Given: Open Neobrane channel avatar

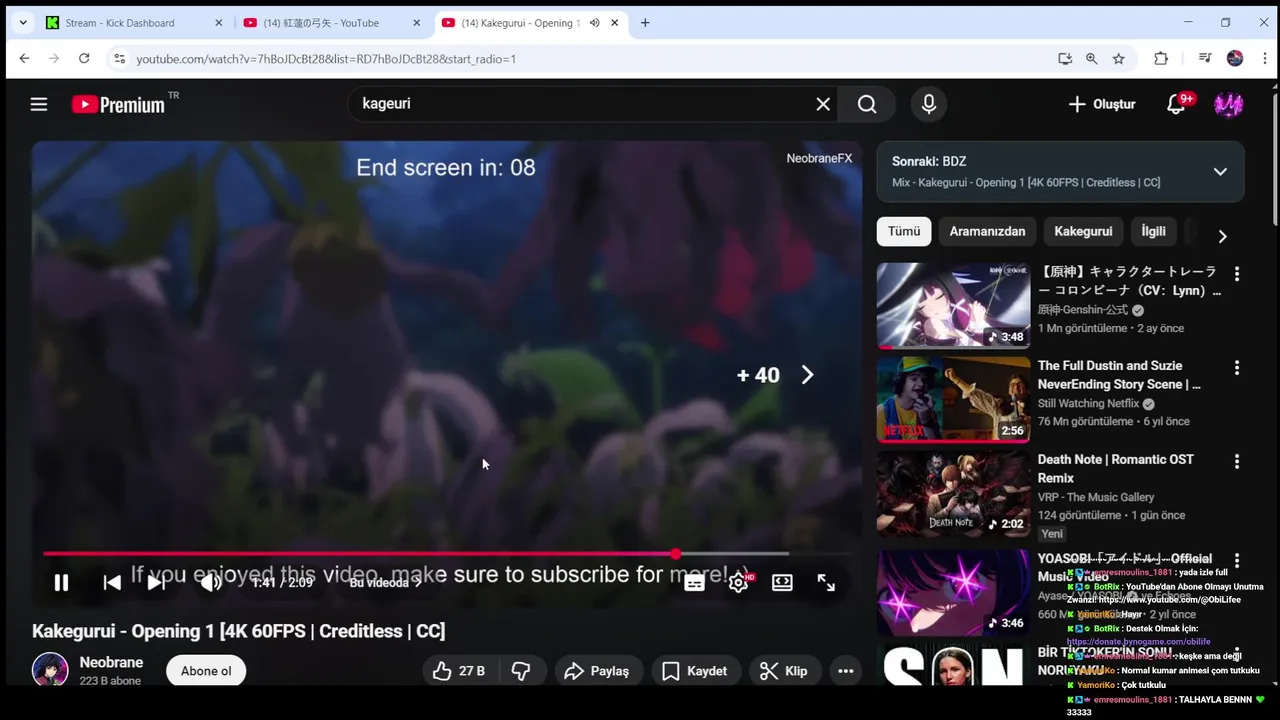Looking at the screenshot, I should pyautogui.click(x=50, y=670).
